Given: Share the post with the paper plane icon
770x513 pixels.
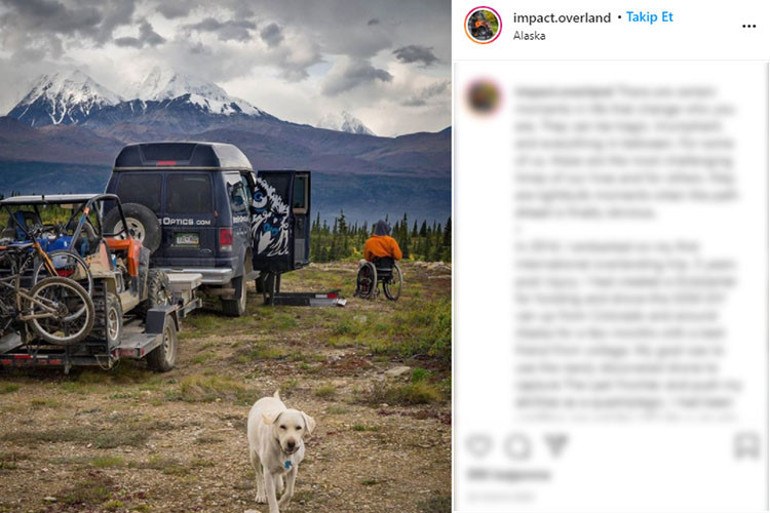Looking at the screenshot, I should [x=556, y=445].
